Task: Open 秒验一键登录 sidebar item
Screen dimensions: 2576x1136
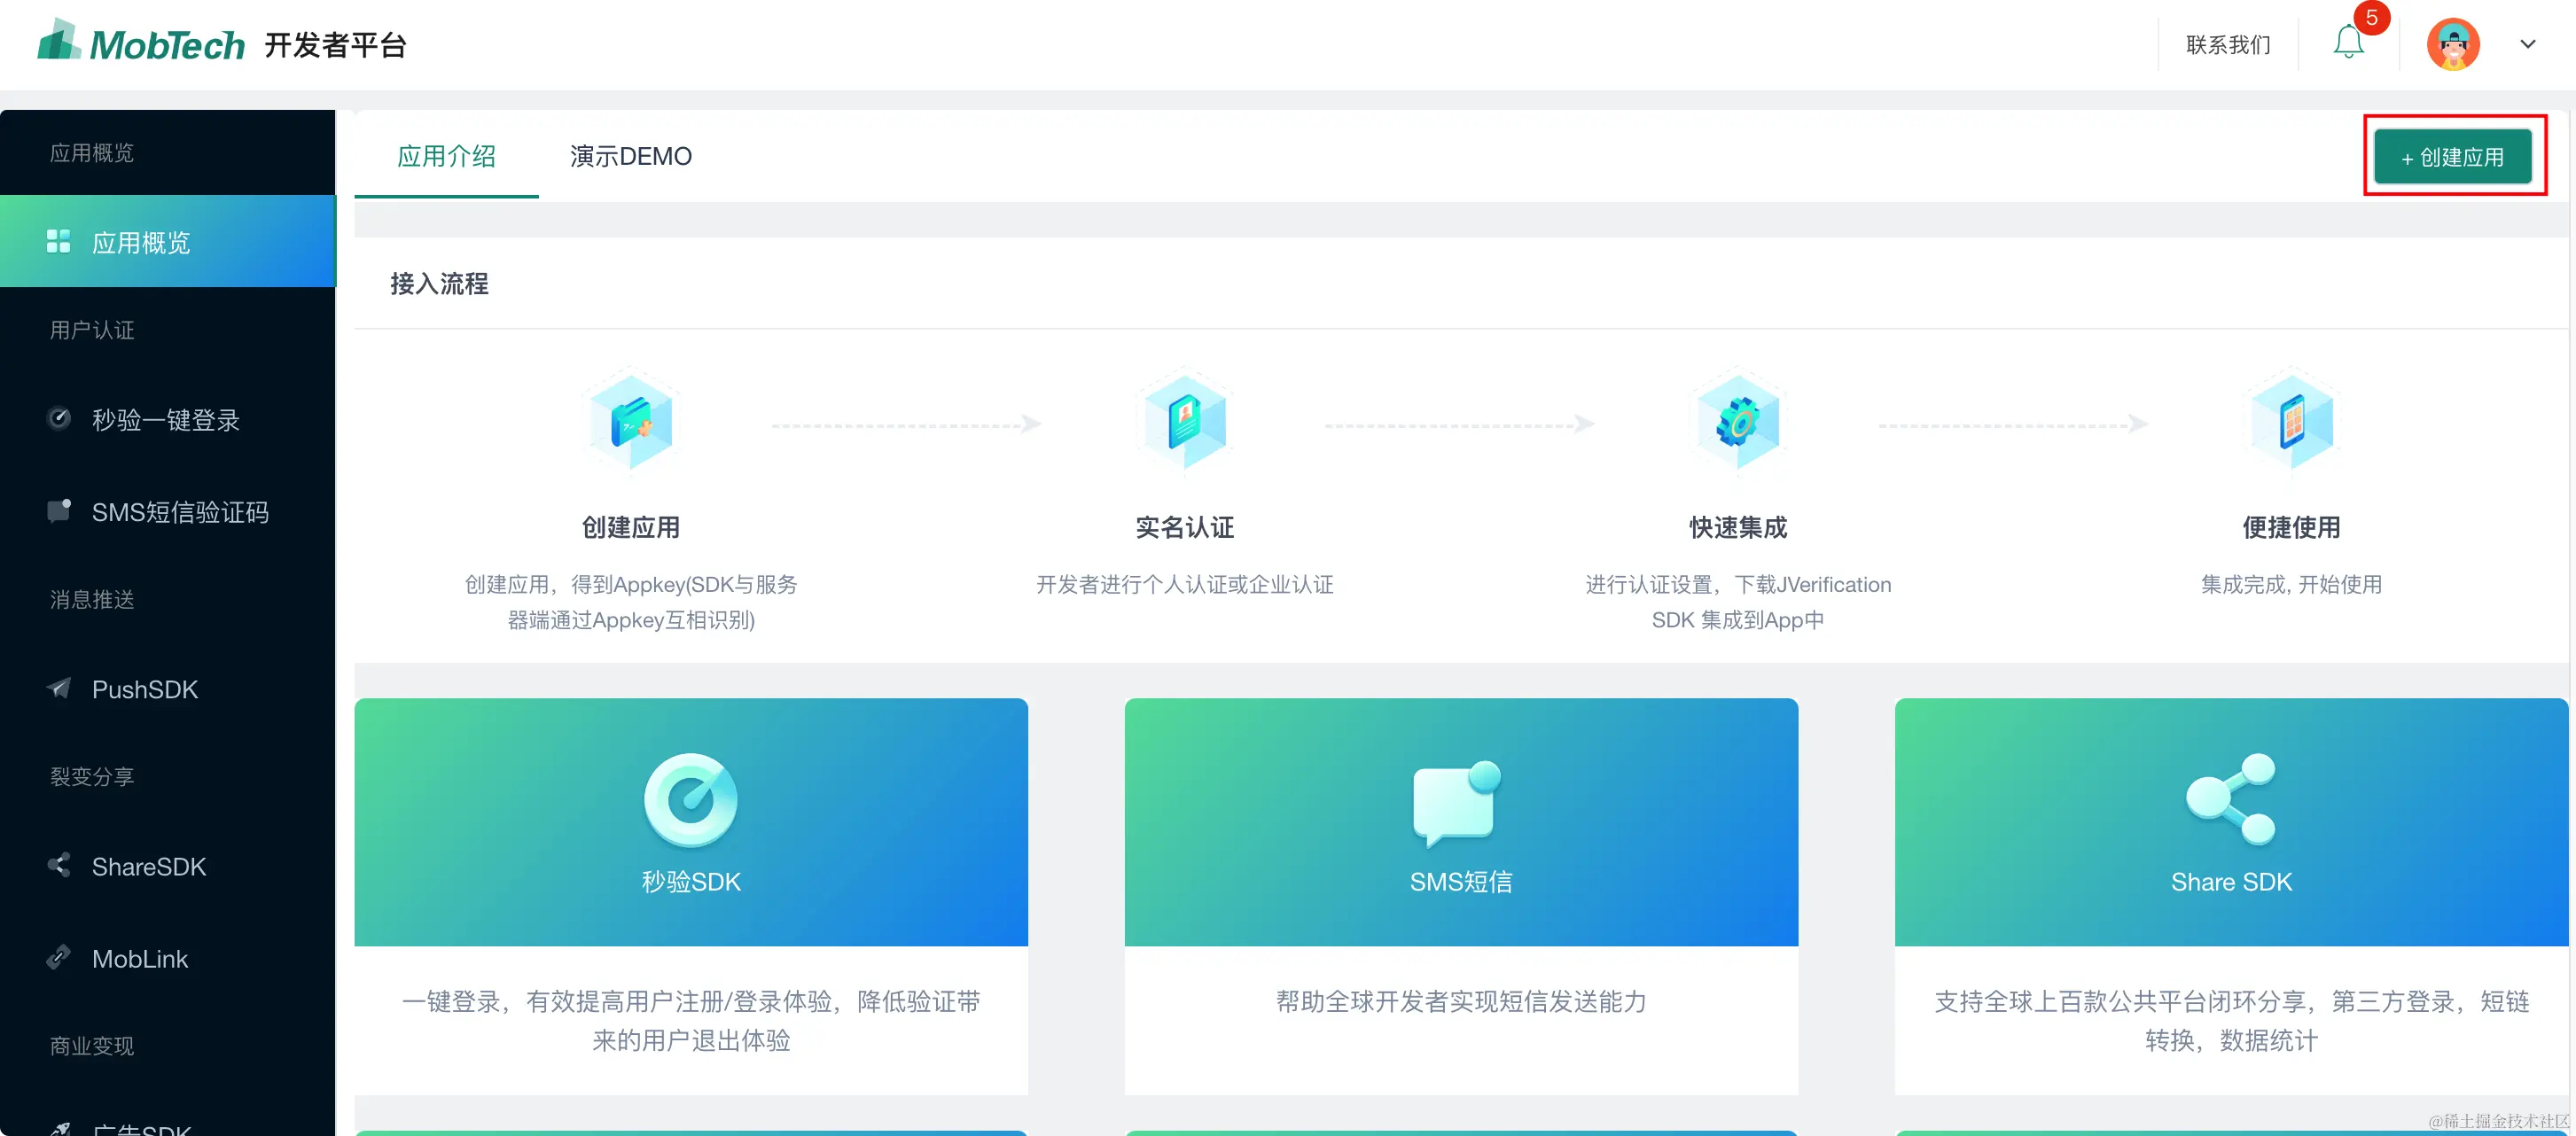Action: click(165, 420)
